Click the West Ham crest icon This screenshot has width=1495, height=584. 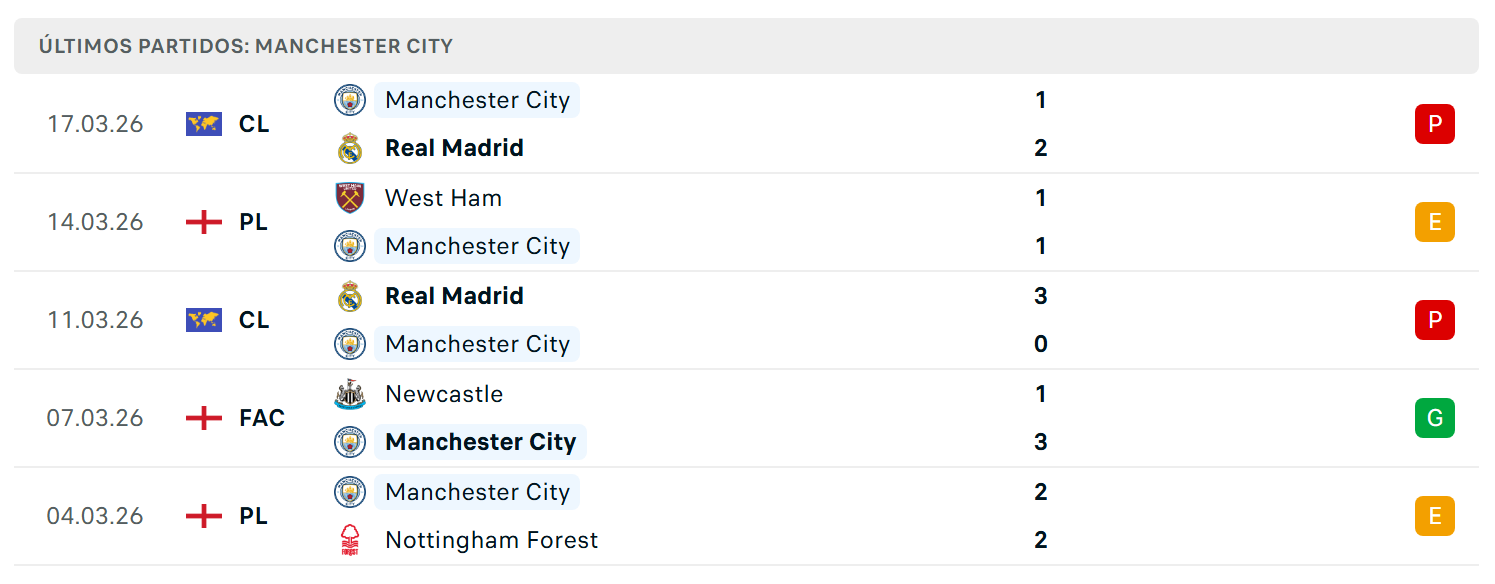point(349,198)
